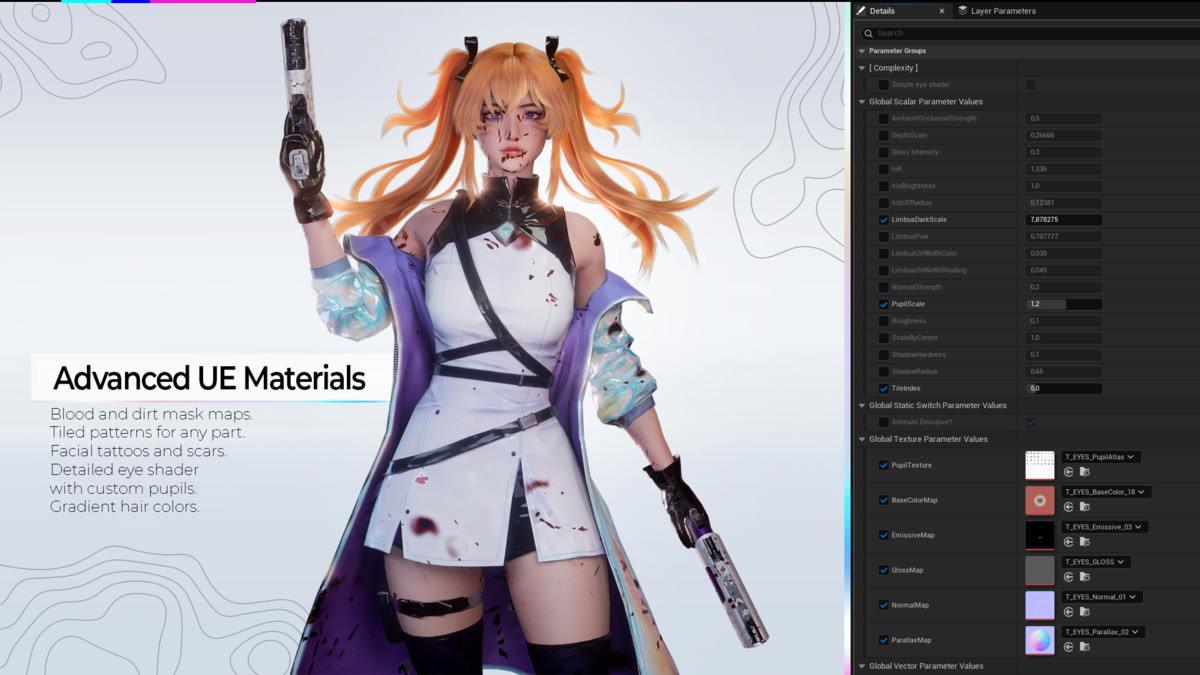Click the browse-to-asset icon beside T_EYES_BaseColor_18

click(x=1085, y=507)
